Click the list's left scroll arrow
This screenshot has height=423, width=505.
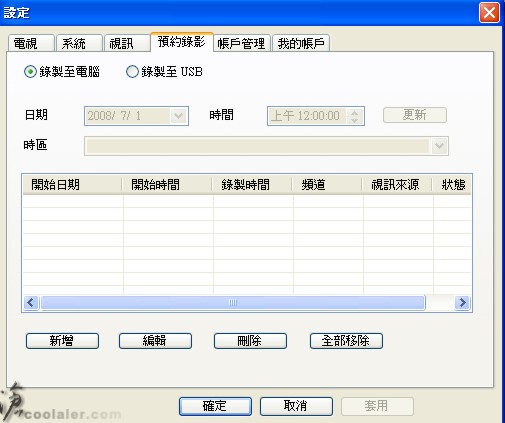point(31,303)
